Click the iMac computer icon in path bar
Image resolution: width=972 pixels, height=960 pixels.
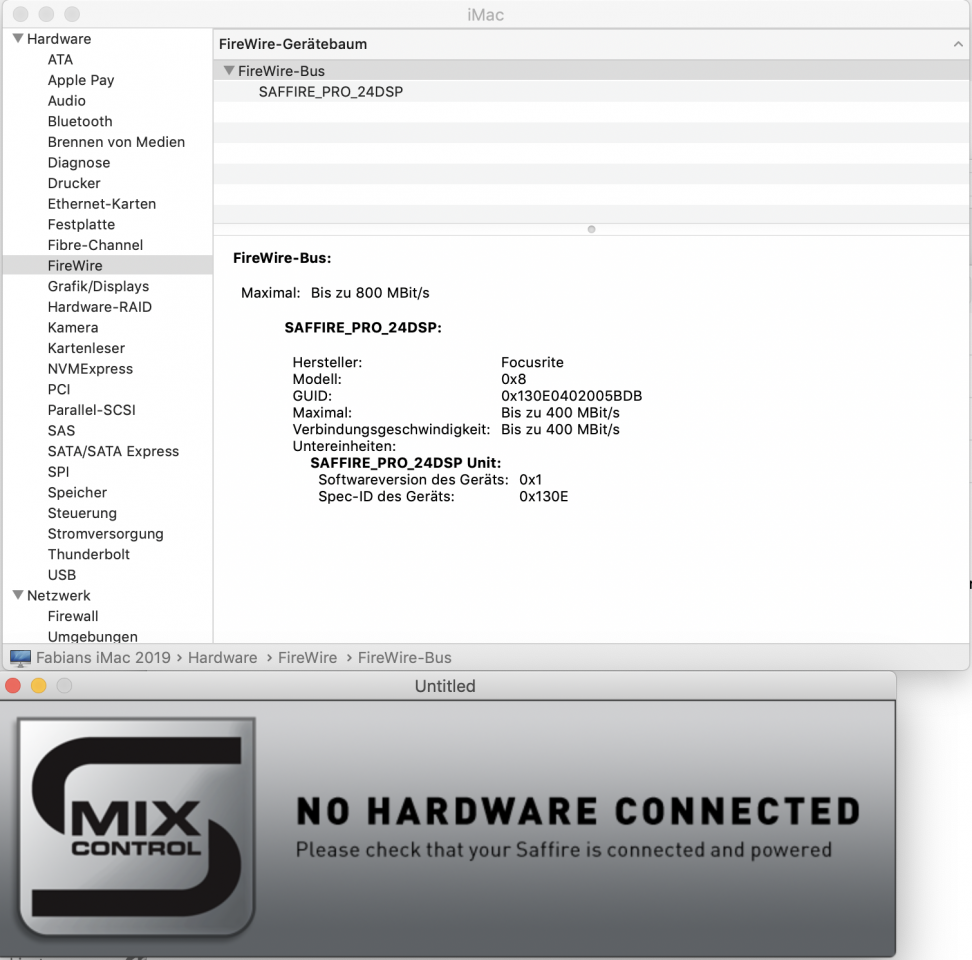[x=20, y=658]
